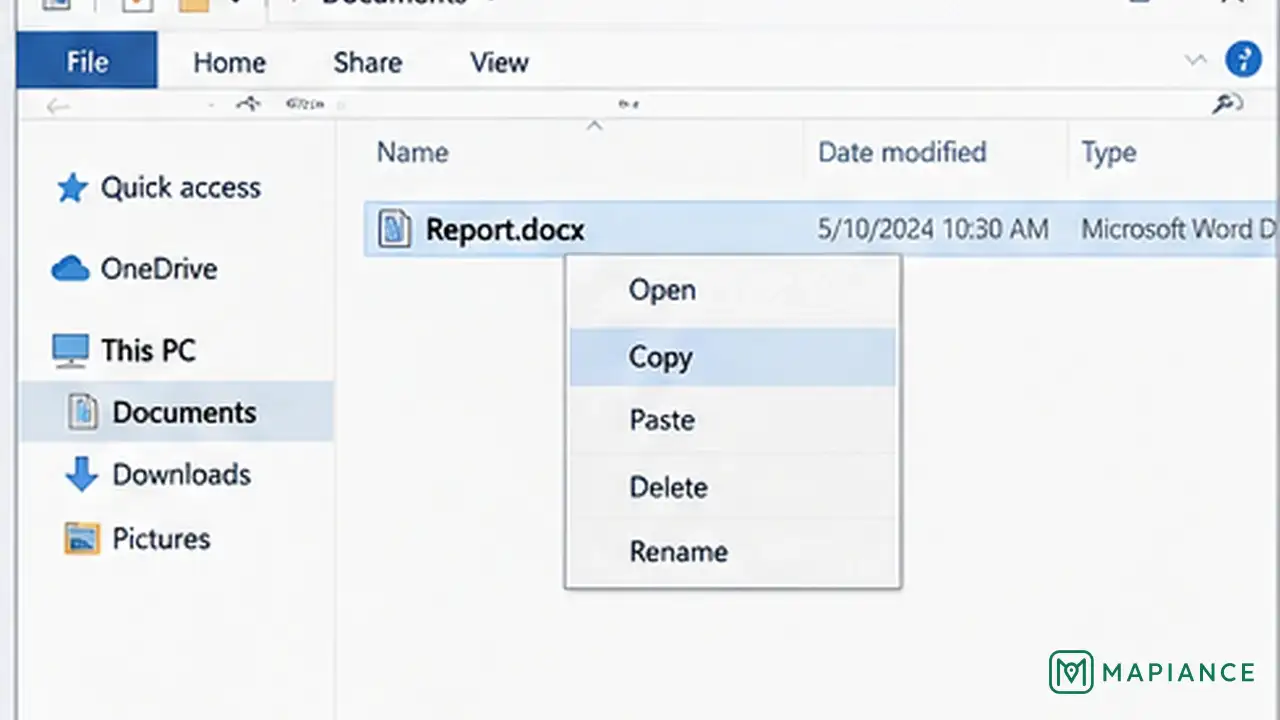Image resolution: width=1280 pixels, height=720 pixels.
Task: Choose Paste from the context menu
Action: coord(733,420)
